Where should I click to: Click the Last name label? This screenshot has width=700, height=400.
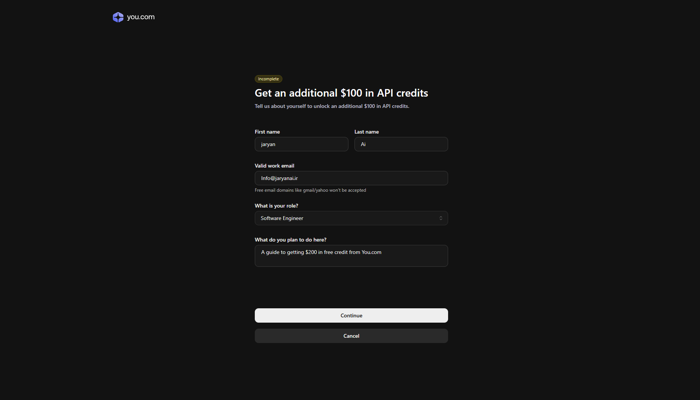(x=367, y=132)
